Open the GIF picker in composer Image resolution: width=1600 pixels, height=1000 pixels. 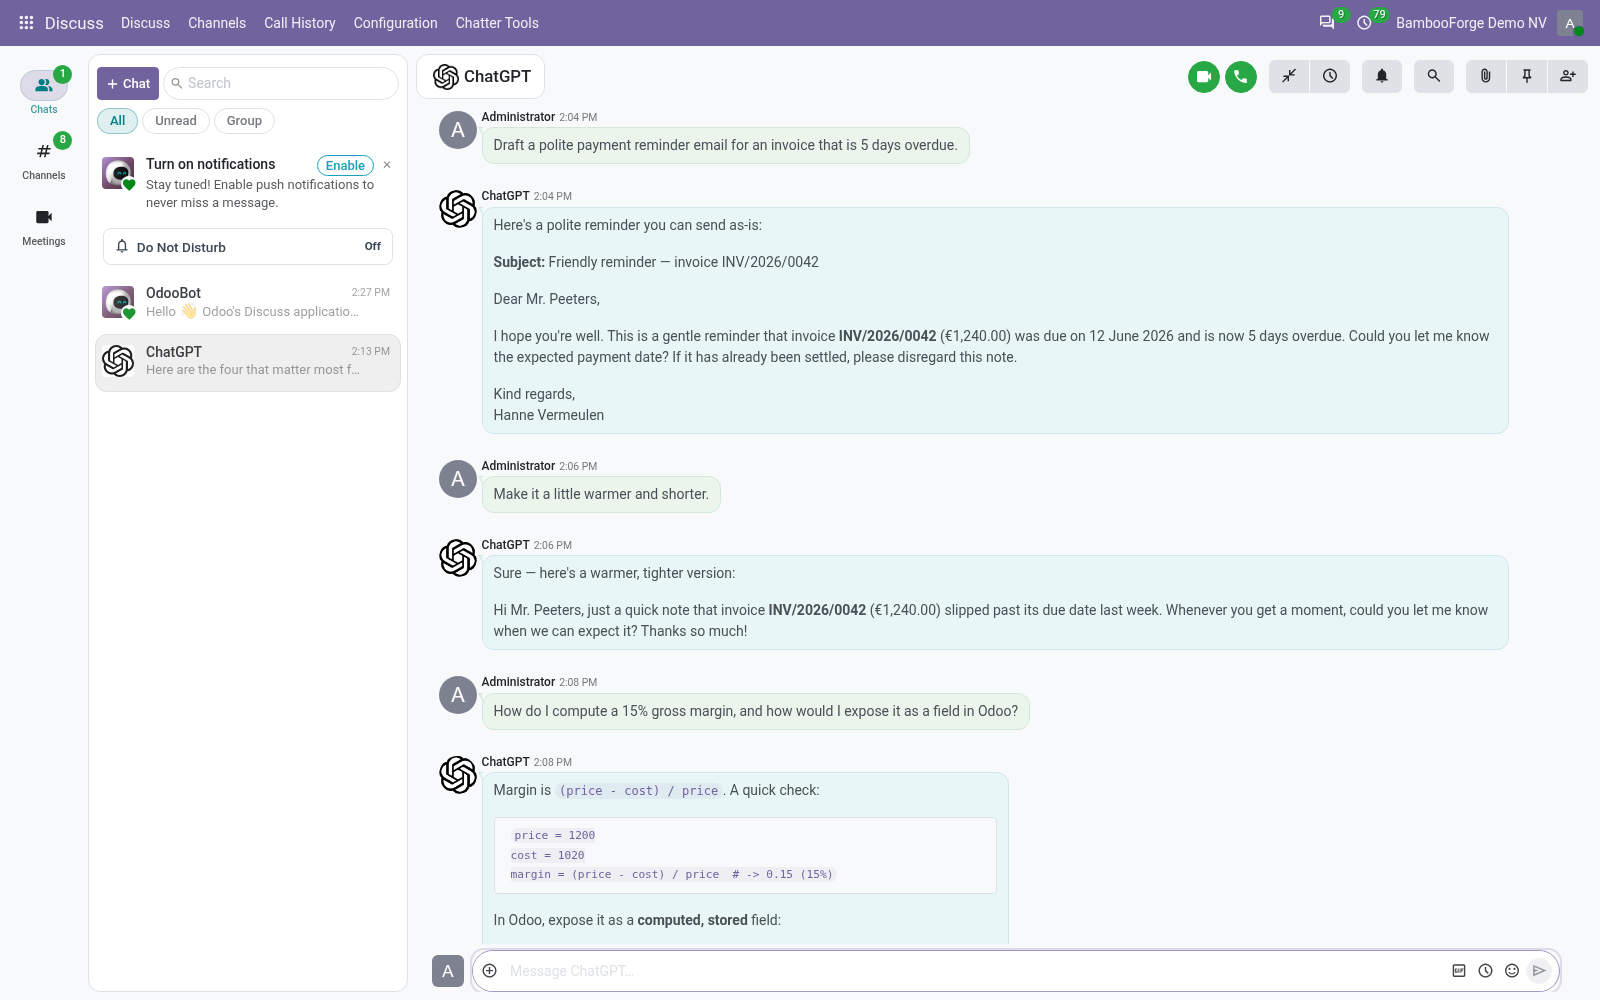point(1459,971)
